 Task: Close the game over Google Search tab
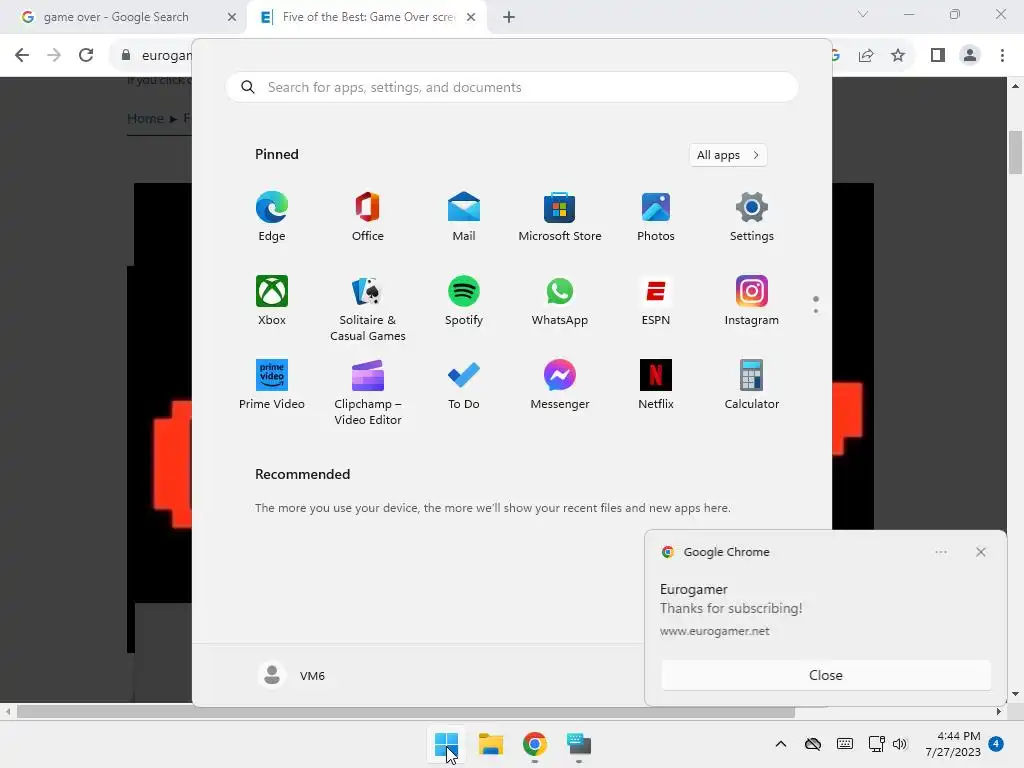232,17
